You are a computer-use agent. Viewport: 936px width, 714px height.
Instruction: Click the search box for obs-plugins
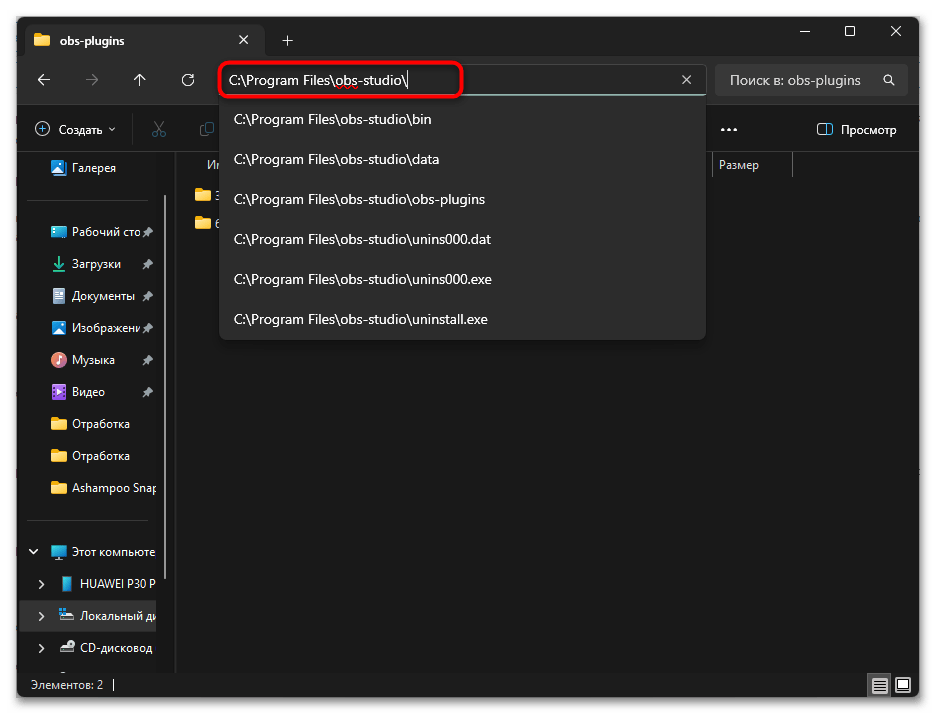tap(800, 80)
